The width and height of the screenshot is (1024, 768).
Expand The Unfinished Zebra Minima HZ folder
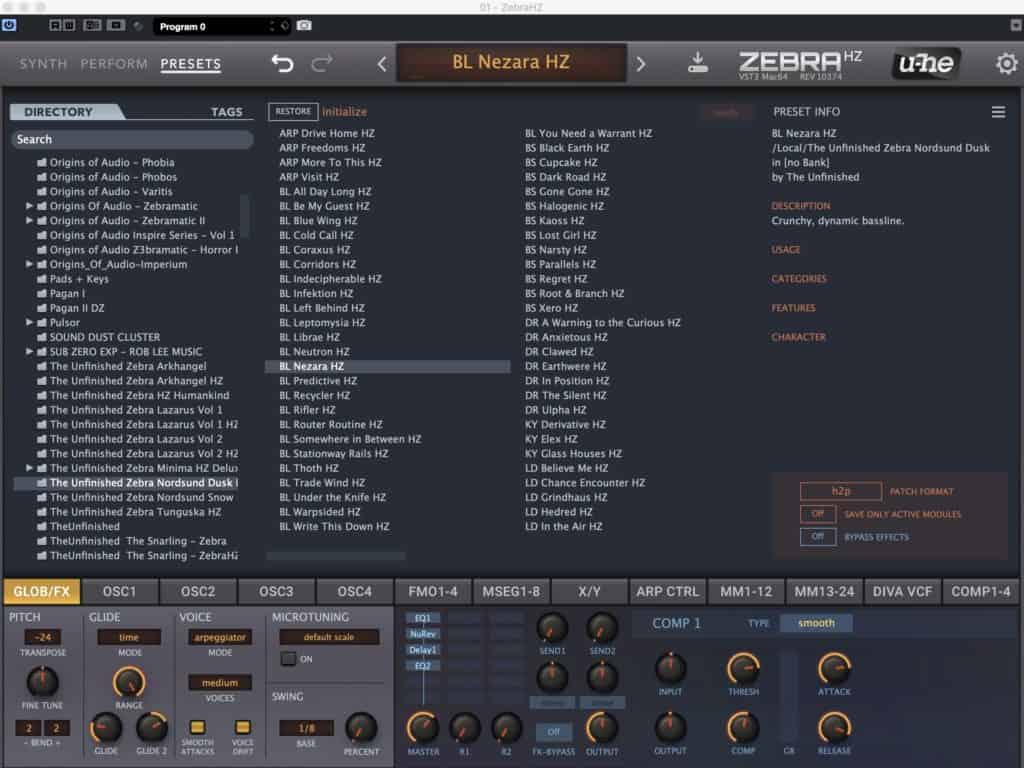(x=29, y=468)
